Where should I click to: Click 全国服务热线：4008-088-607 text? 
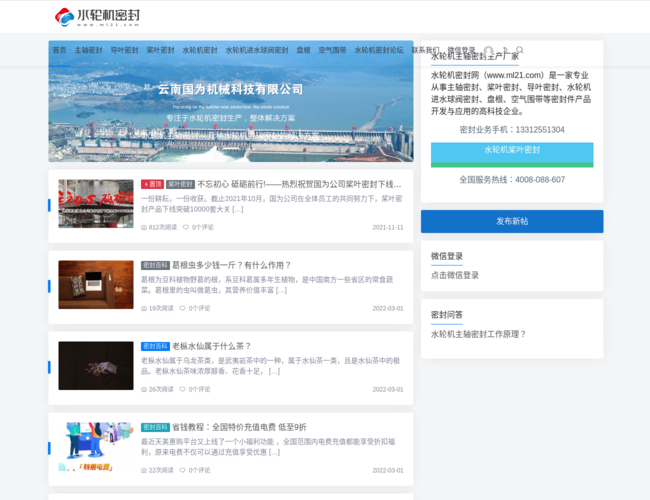click(x=512, y=180)
